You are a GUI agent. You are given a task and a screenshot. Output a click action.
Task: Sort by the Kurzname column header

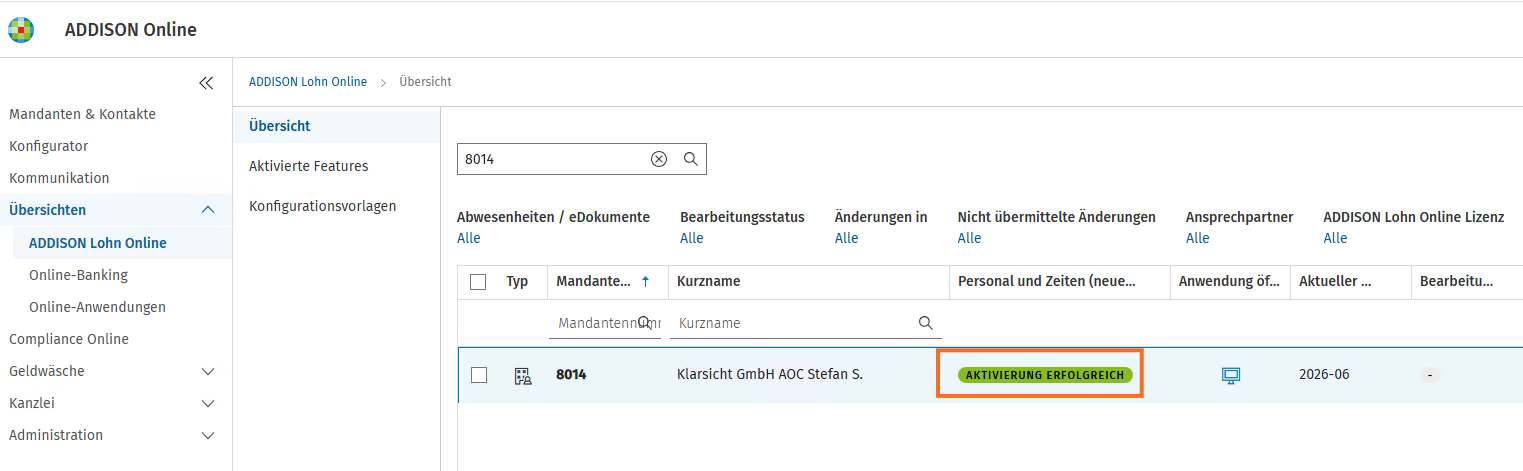709,282
